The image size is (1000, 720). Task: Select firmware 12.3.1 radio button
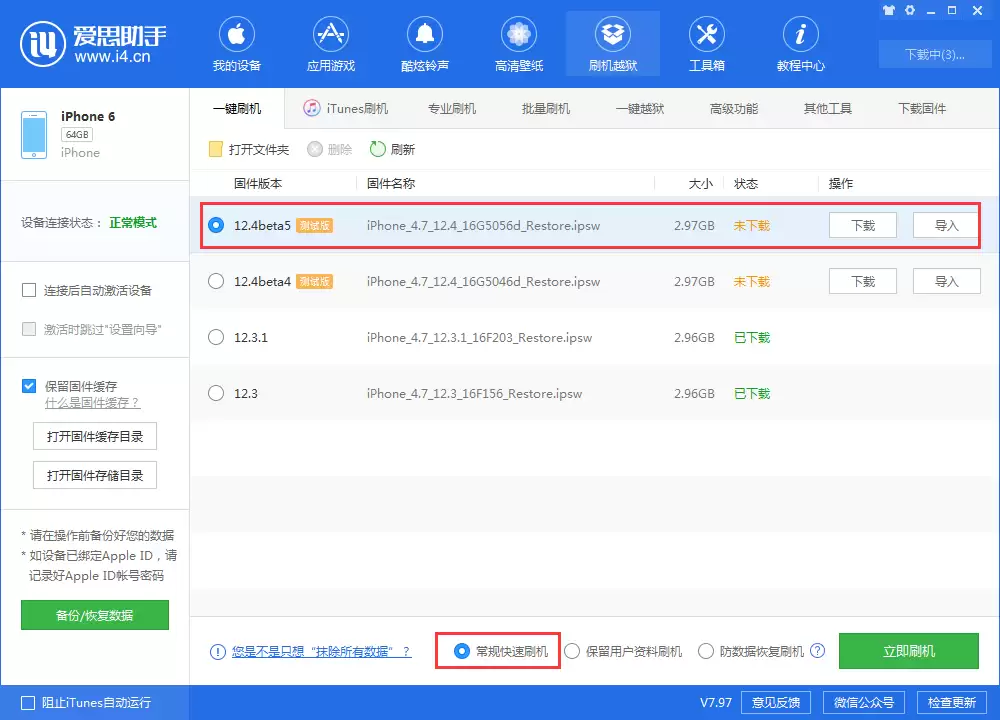click(216, 337)
